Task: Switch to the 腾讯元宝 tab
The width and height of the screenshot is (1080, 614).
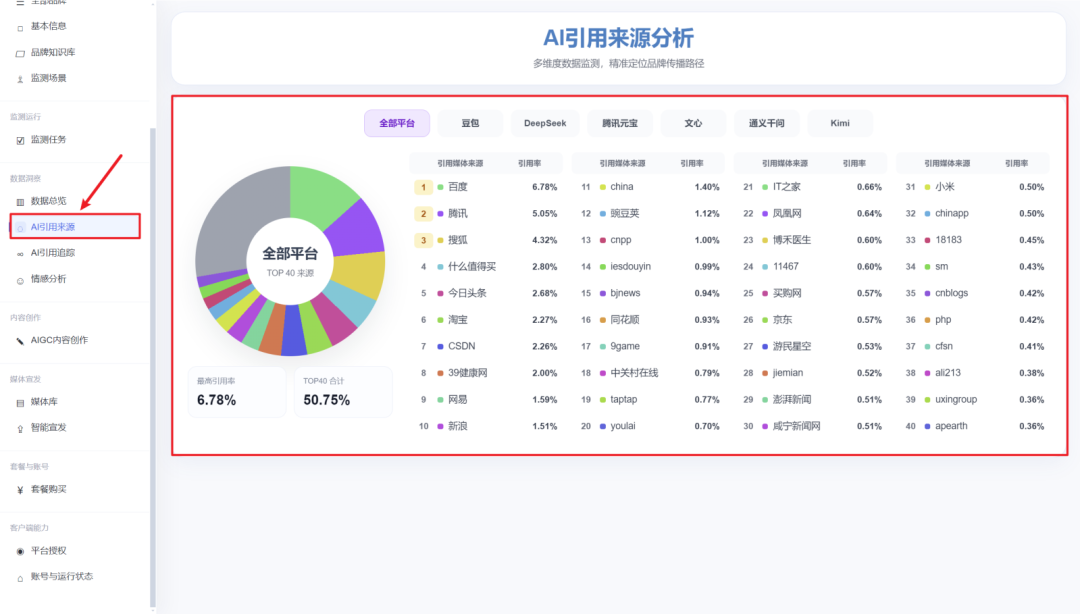Action: 620,123
